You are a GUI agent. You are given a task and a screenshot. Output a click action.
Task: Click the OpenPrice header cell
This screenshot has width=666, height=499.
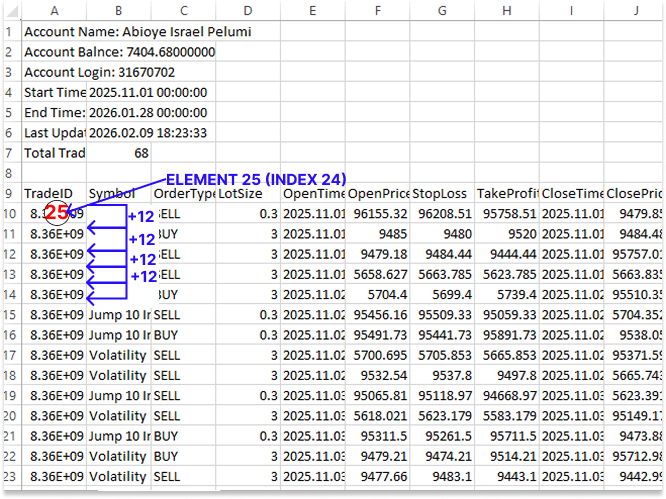click(378, 194)
